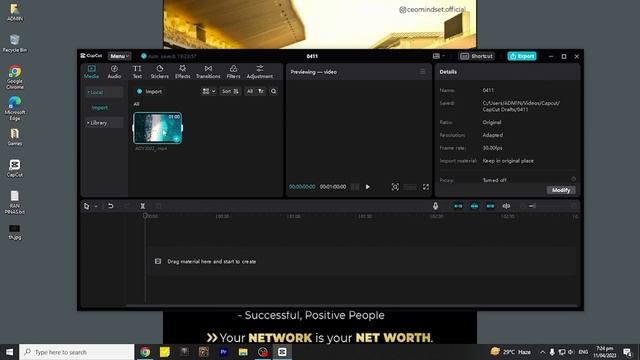640x360 pixels.
Task: Click the Shortcut button
Action: pos(477,56)
